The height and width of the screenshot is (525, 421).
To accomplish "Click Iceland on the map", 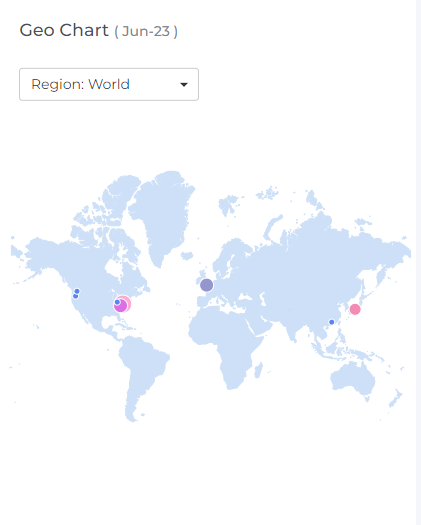I will coord(187,256).
